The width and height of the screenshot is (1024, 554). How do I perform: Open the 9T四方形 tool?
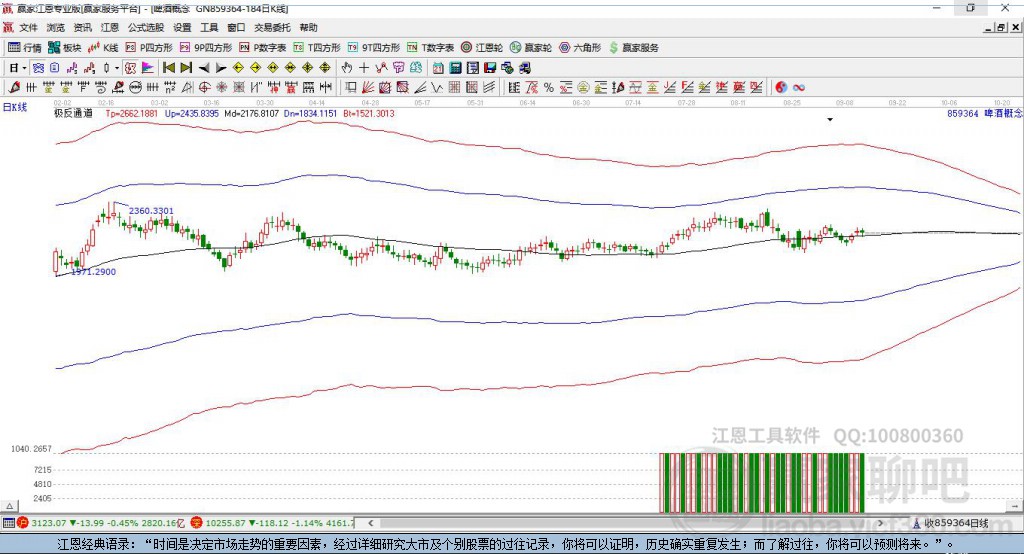(x=374, y=48)
